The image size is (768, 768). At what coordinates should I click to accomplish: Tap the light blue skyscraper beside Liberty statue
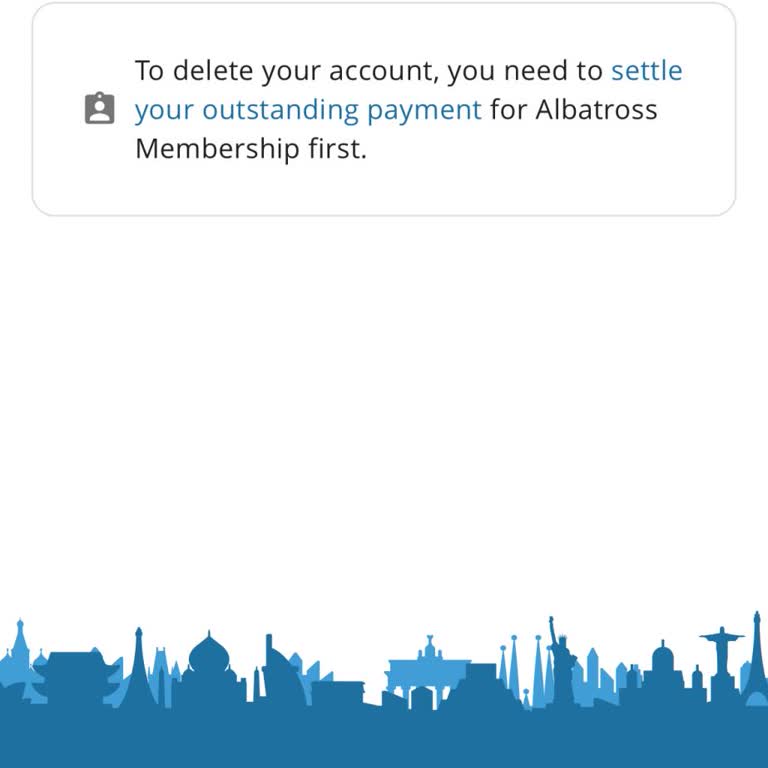[x=592, y=670]
